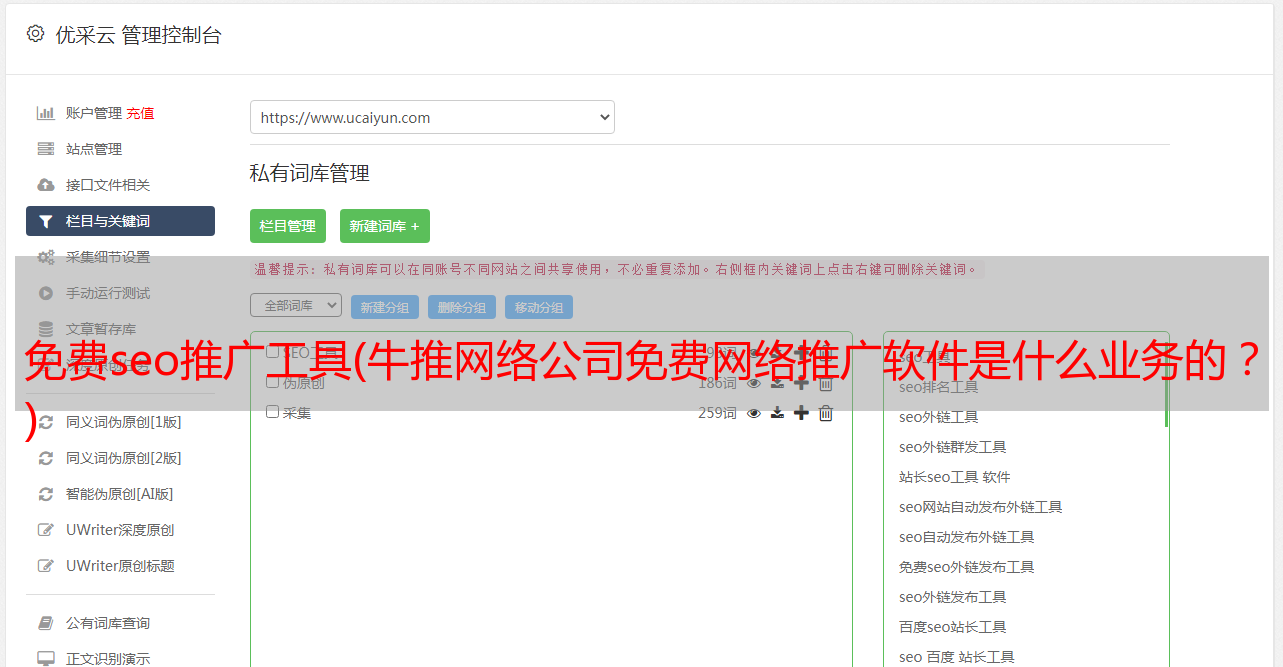Click the green 栏目管理 button
Image resolution: width=1283 pixels, height=667 pixels.
tap(288, 226)
